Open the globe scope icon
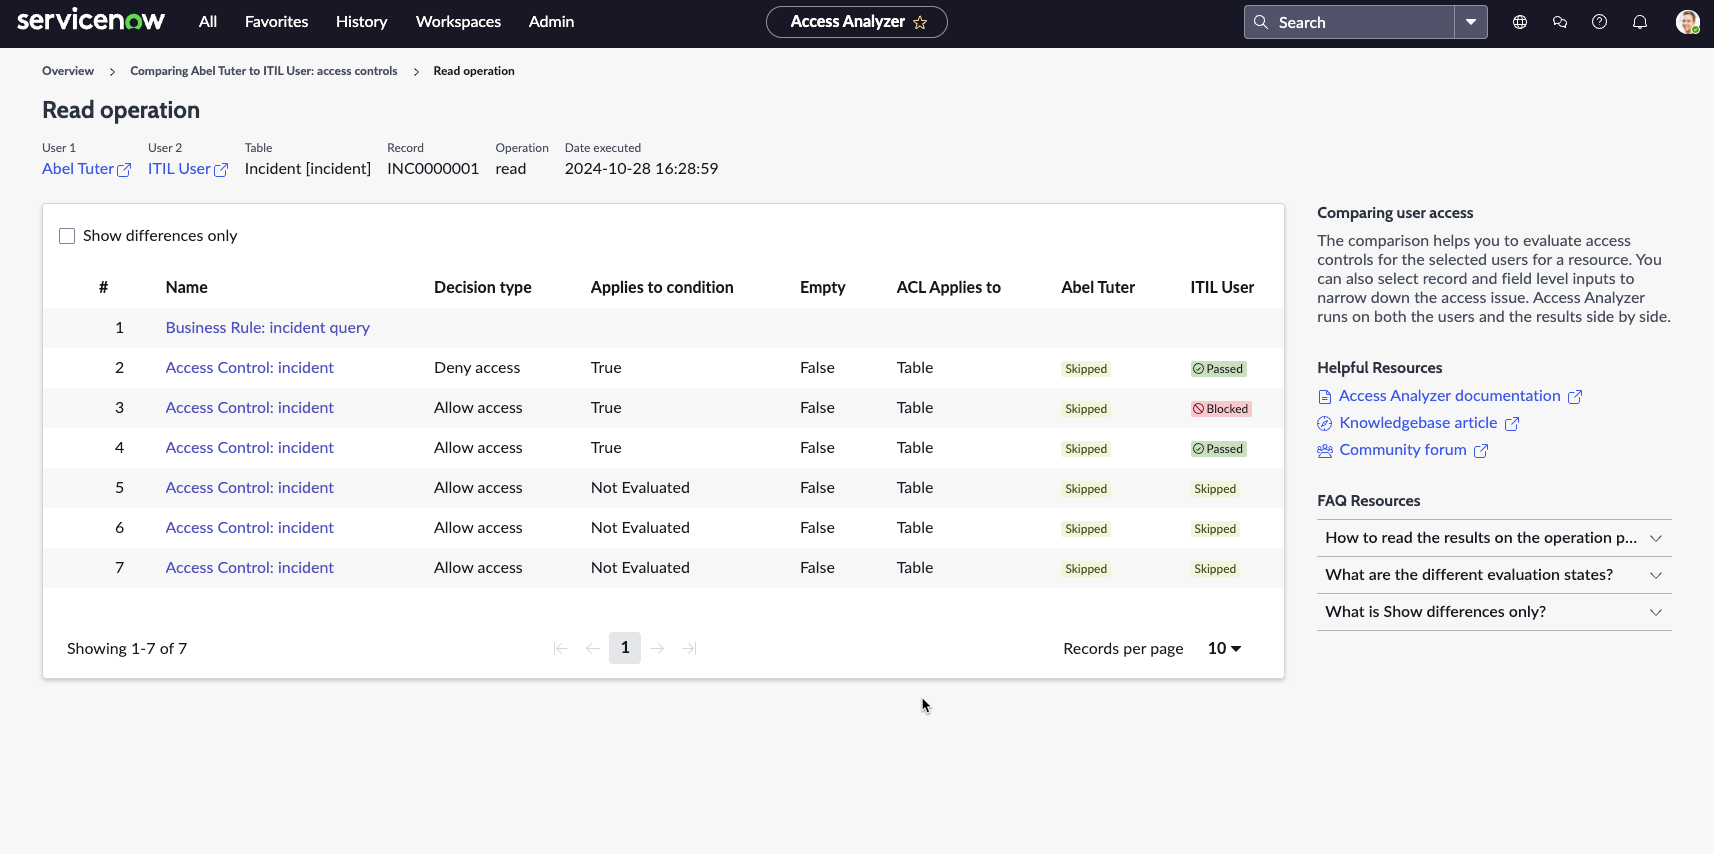The height and width of the screenshot is (854, 1714). (x=1520, y=22)
